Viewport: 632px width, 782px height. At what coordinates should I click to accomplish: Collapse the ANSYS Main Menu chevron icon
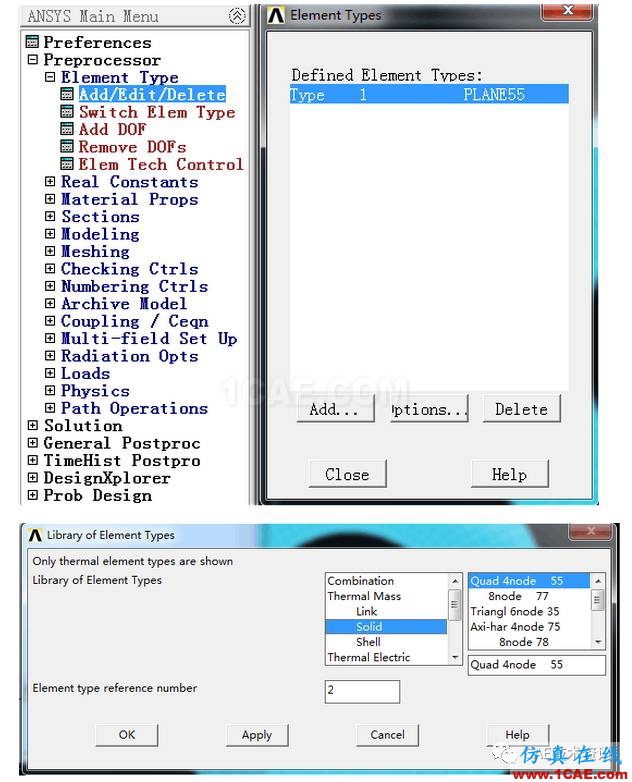pyautogui.click(x=237, y=16)
